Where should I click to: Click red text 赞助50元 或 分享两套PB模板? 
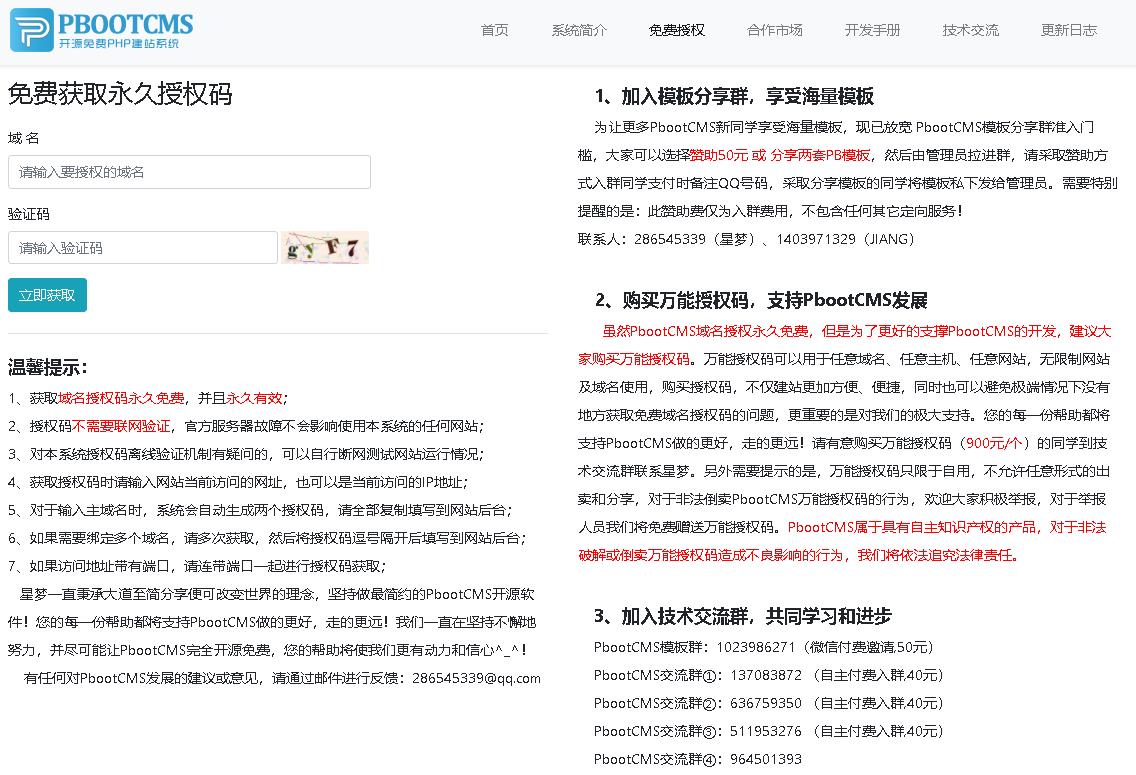(x=780, y=155)
